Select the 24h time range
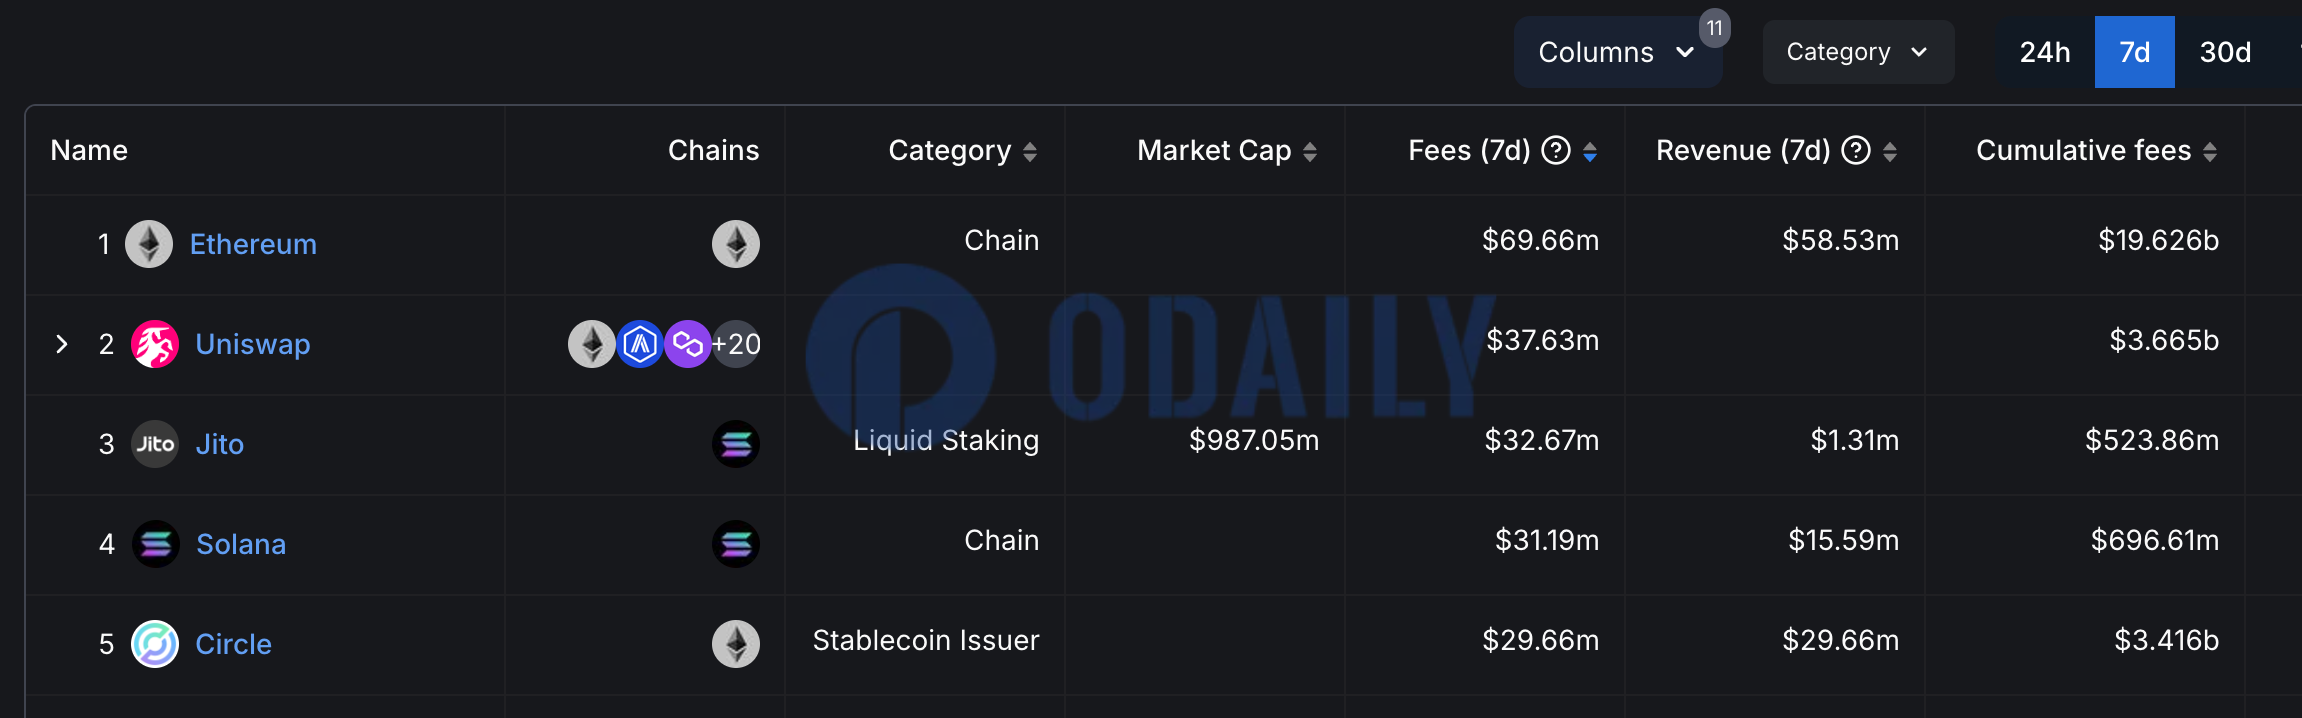The image size is (2302, 718). click(x=2045, y=52)
